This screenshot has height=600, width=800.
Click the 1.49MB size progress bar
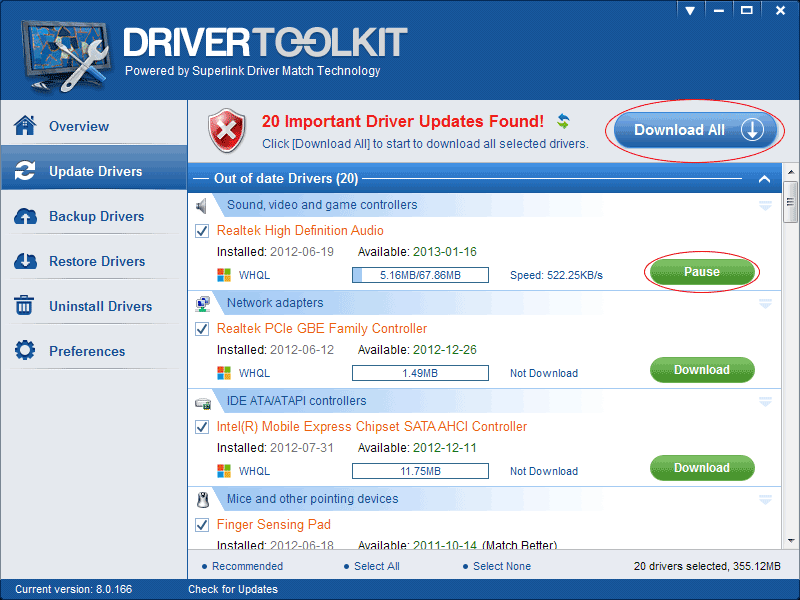coord(420,373)
